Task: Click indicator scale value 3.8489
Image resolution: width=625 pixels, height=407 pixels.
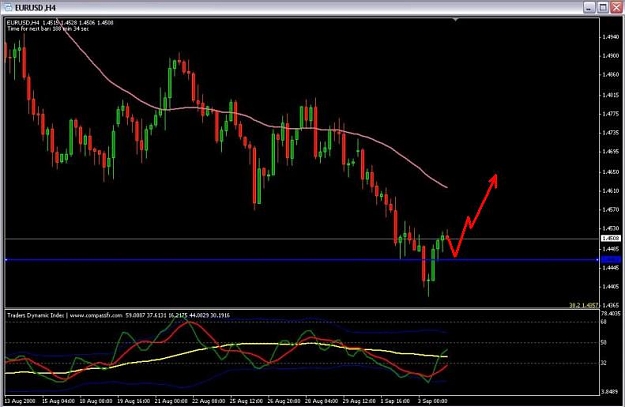Action: tap(611, 392)
